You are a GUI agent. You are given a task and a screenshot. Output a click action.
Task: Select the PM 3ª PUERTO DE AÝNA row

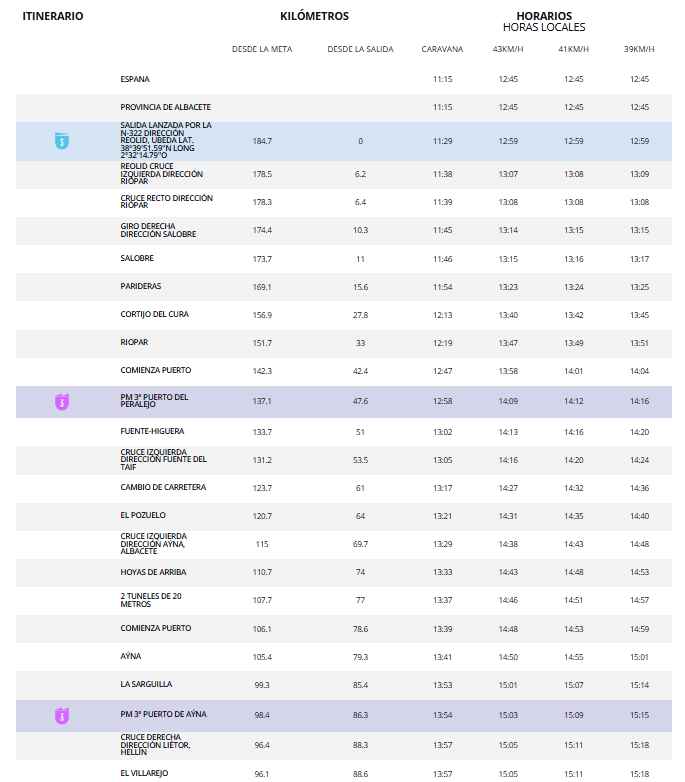344,716
